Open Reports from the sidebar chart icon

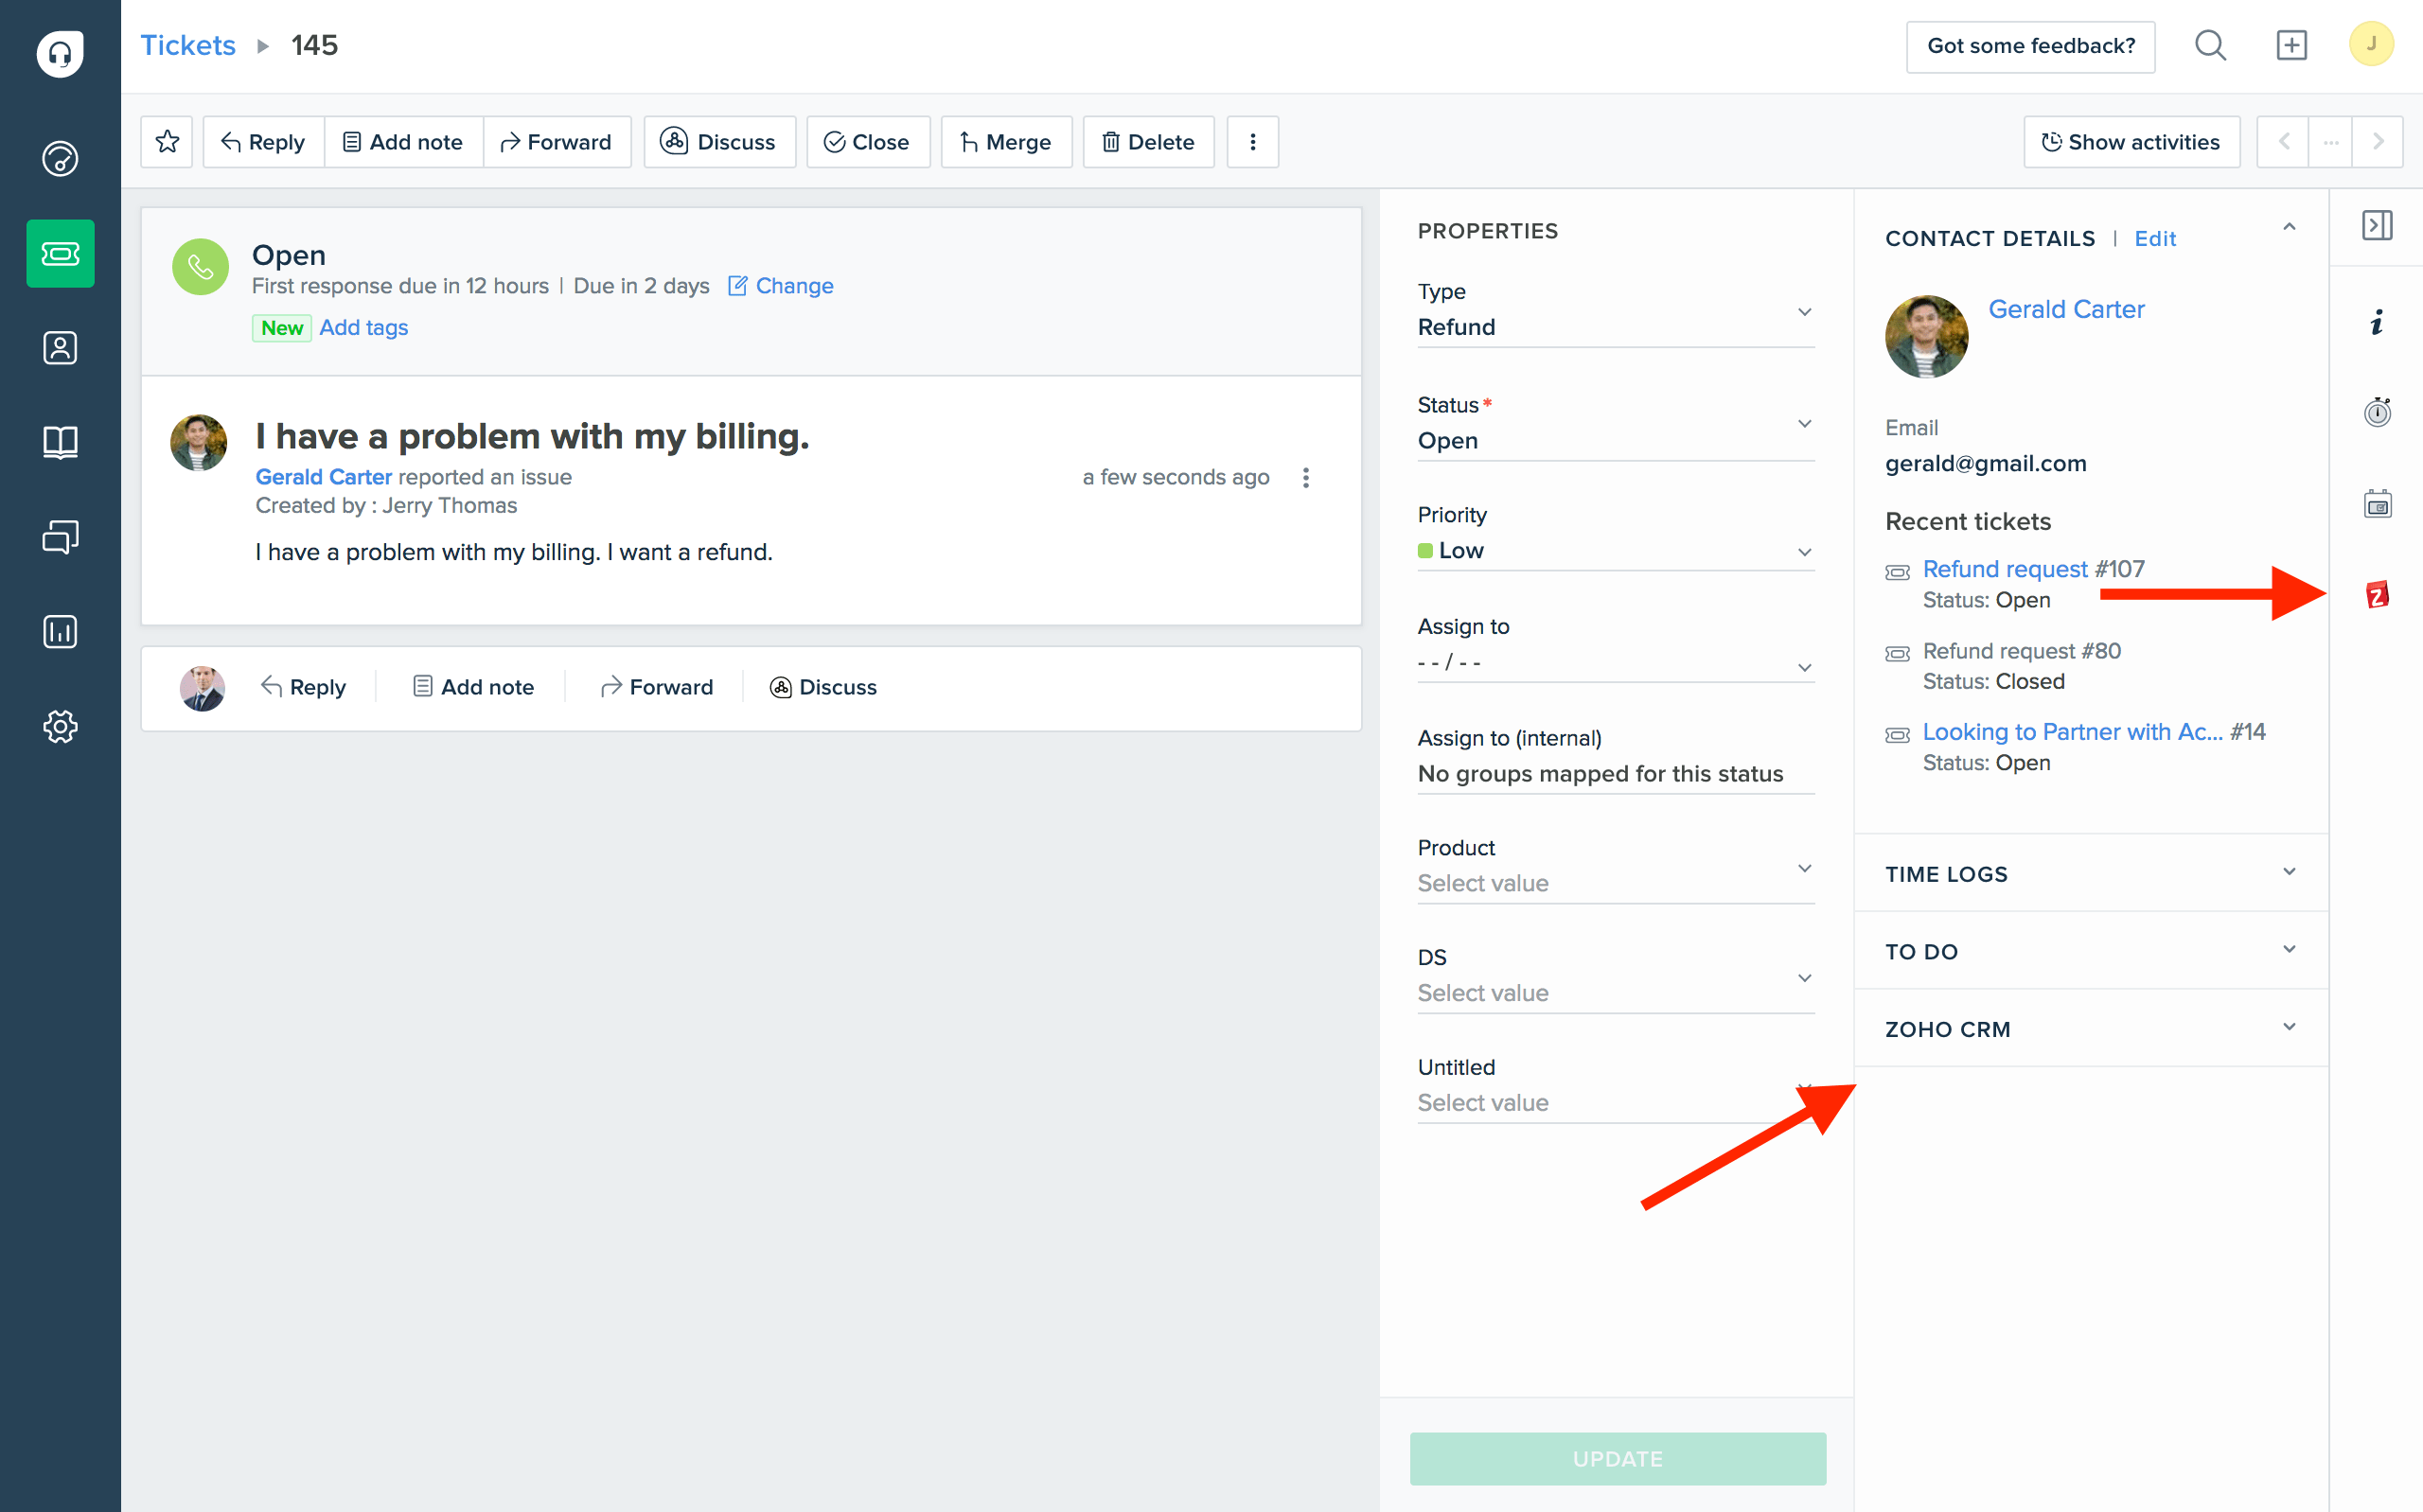[60, 632]
